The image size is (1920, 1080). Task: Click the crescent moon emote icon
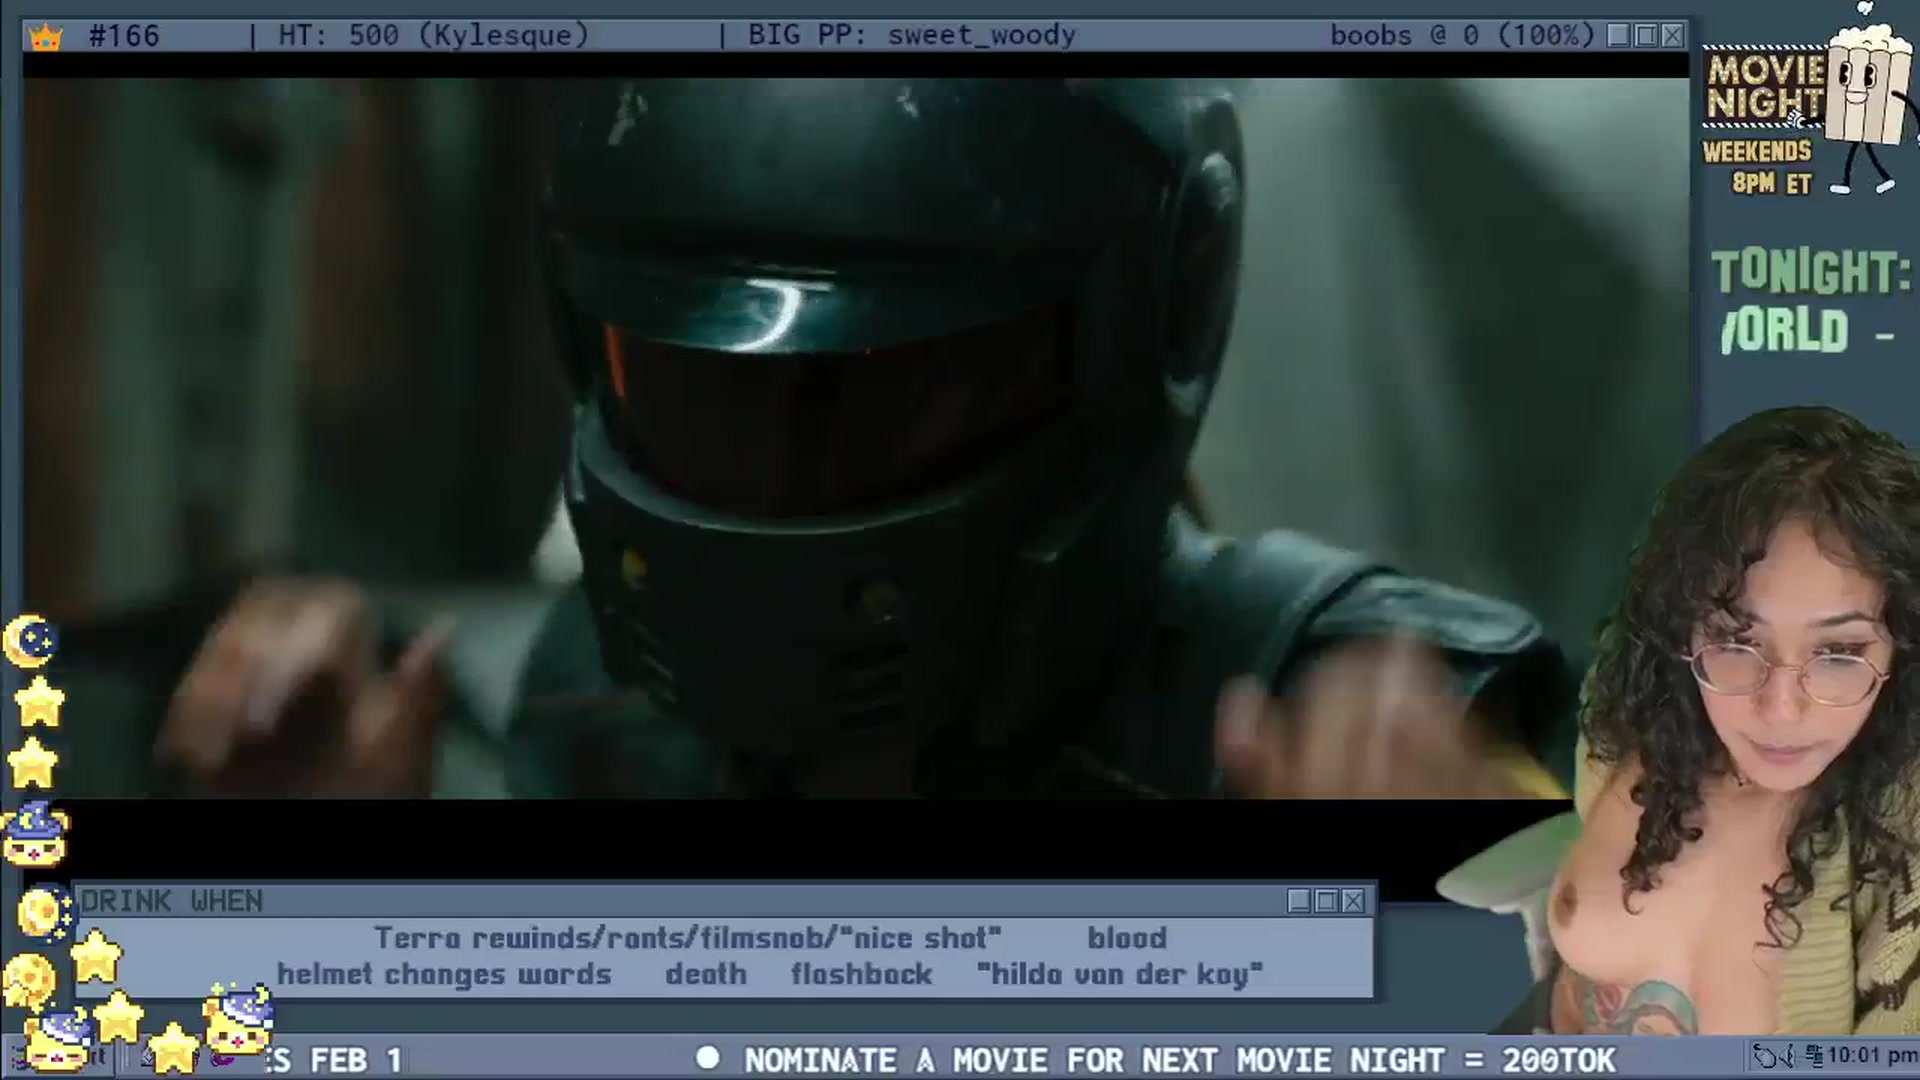[x=31, y=641]
